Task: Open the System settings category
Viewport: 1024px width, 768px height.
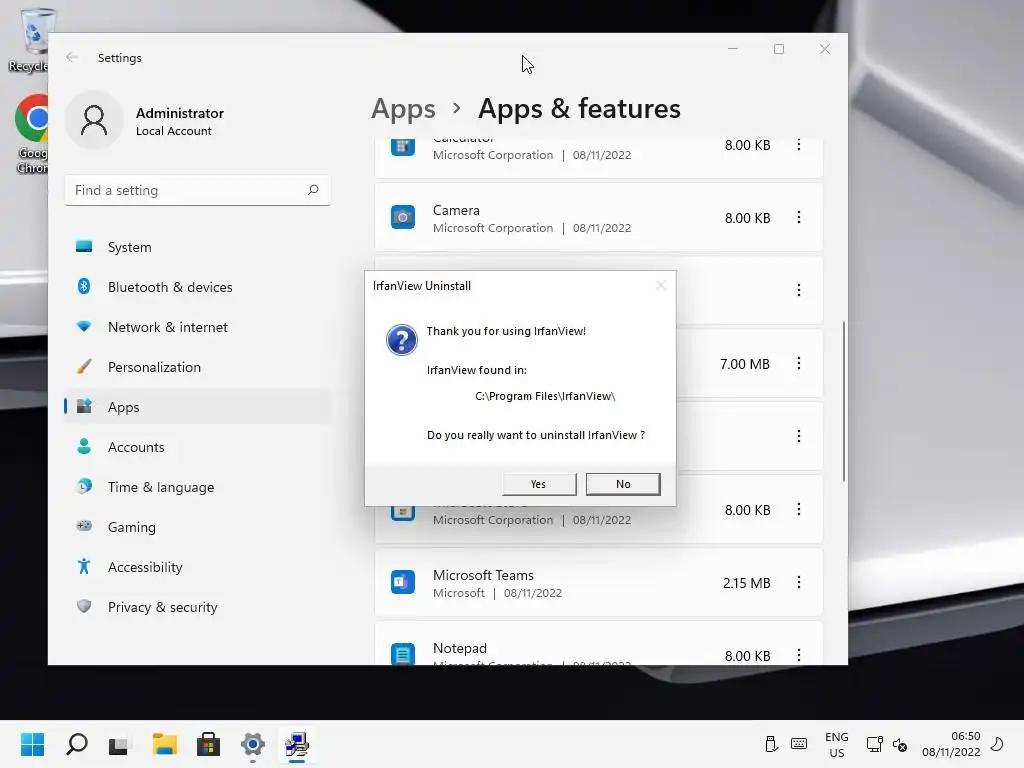Action: click(x=197, y=248)
